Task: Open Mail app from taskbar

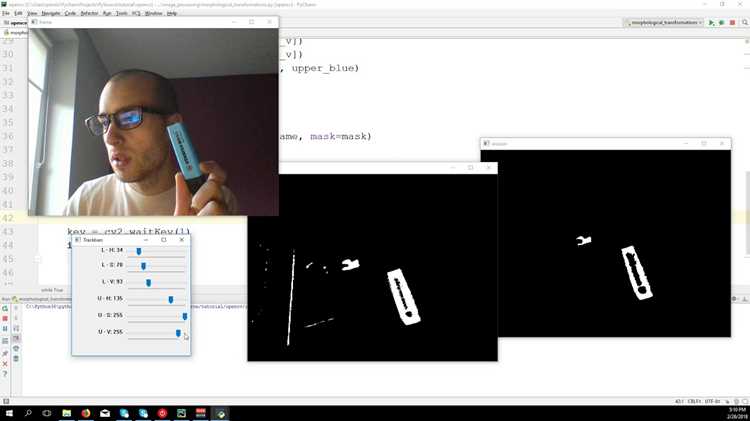Action: [x=105, y=413]
